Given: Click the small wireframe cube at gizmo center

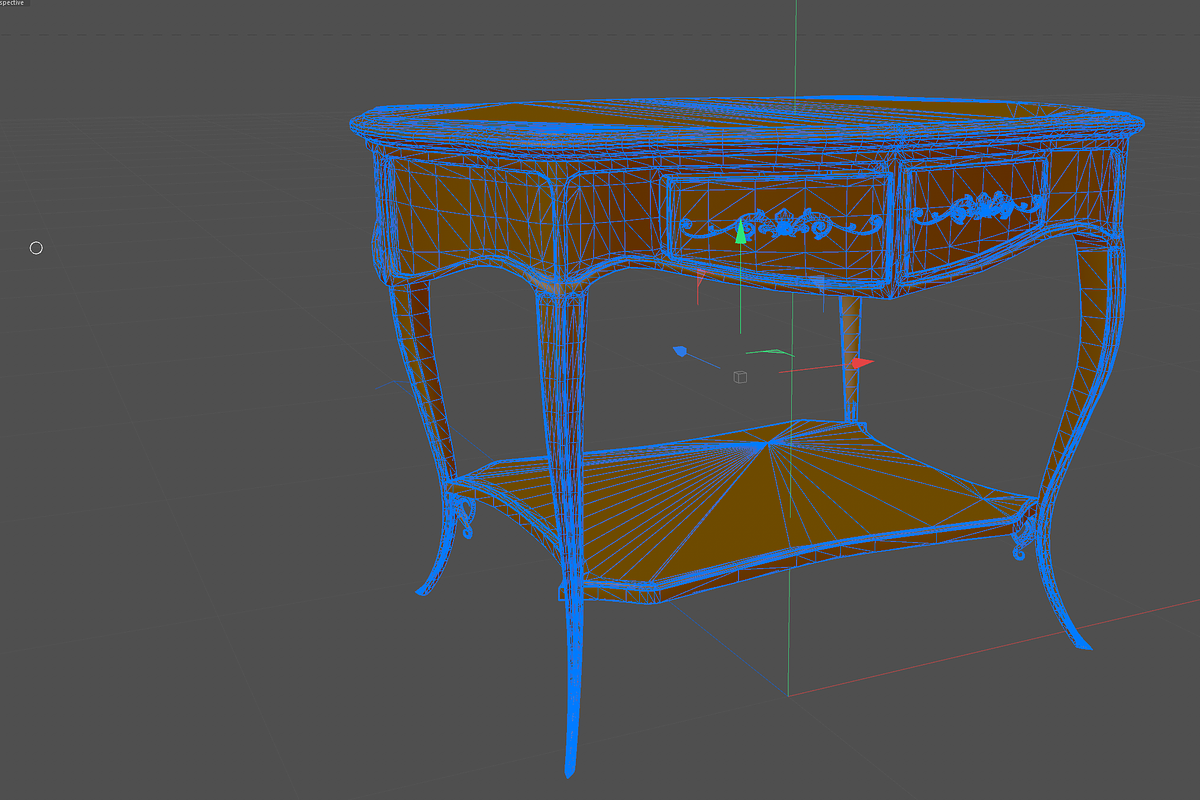Looking at the screenshot, I should point(740,377).
